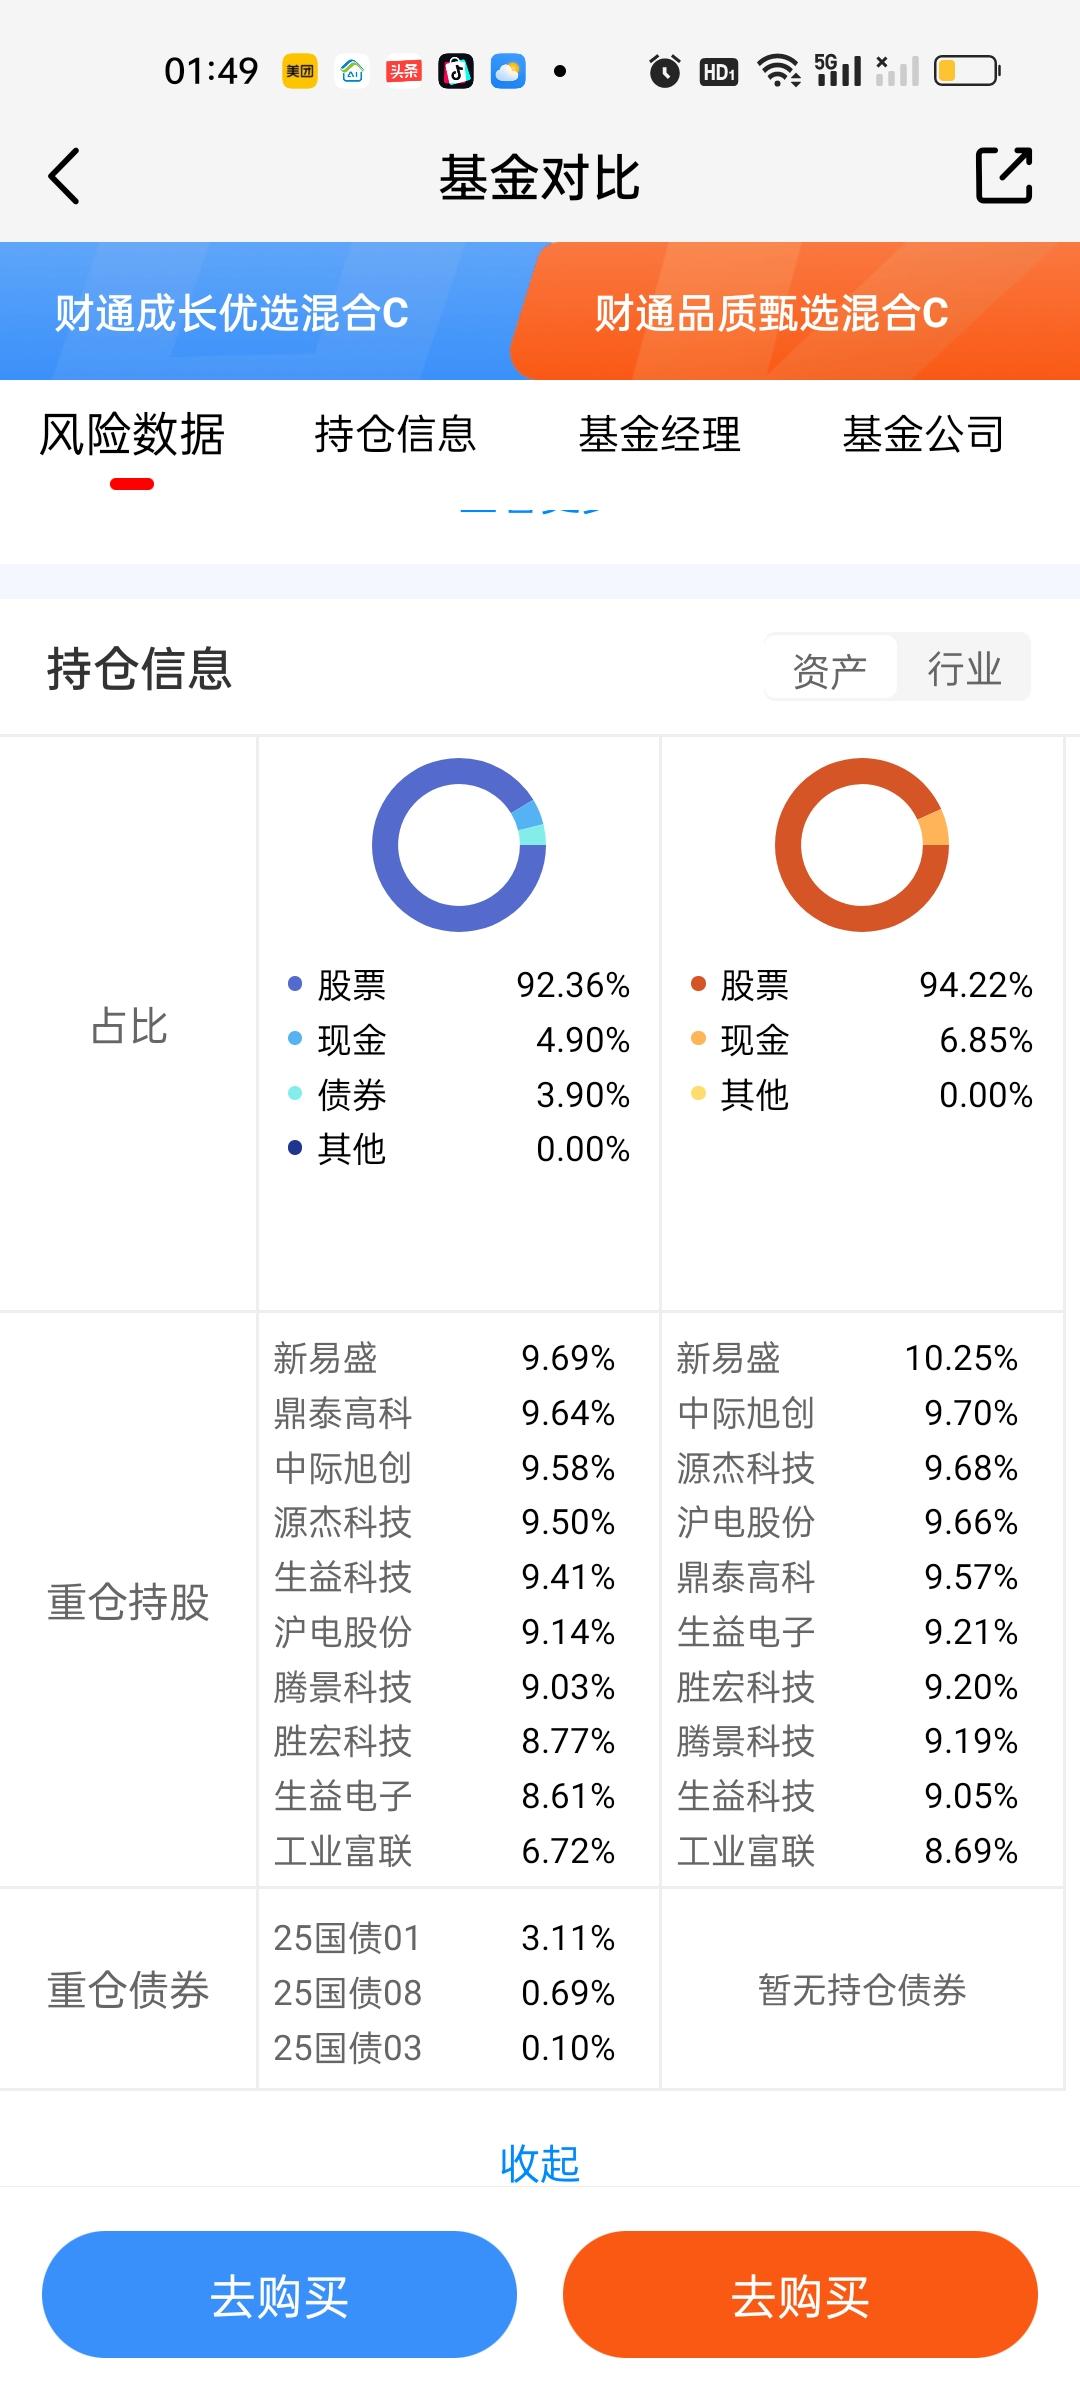This screenshot has height=2400, width=1080.
Task: Tap the share icon top right
Action: (1003, 176)
